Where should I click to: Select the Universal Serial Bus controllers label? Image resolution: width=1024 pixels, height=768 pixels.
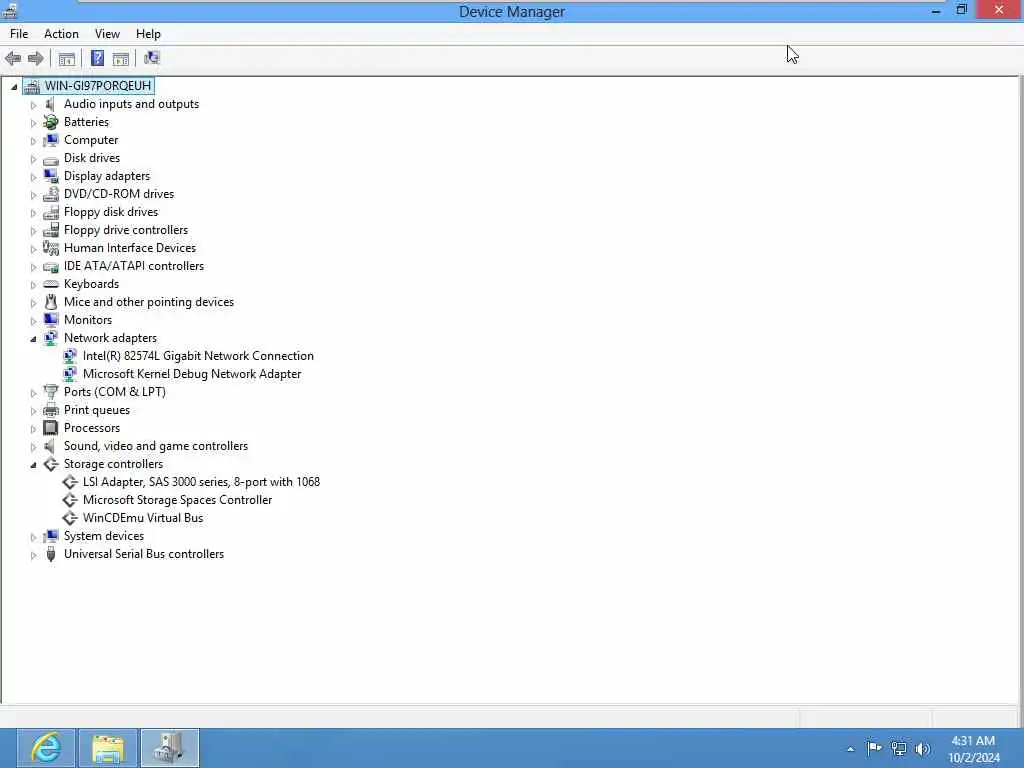(144, 554)
